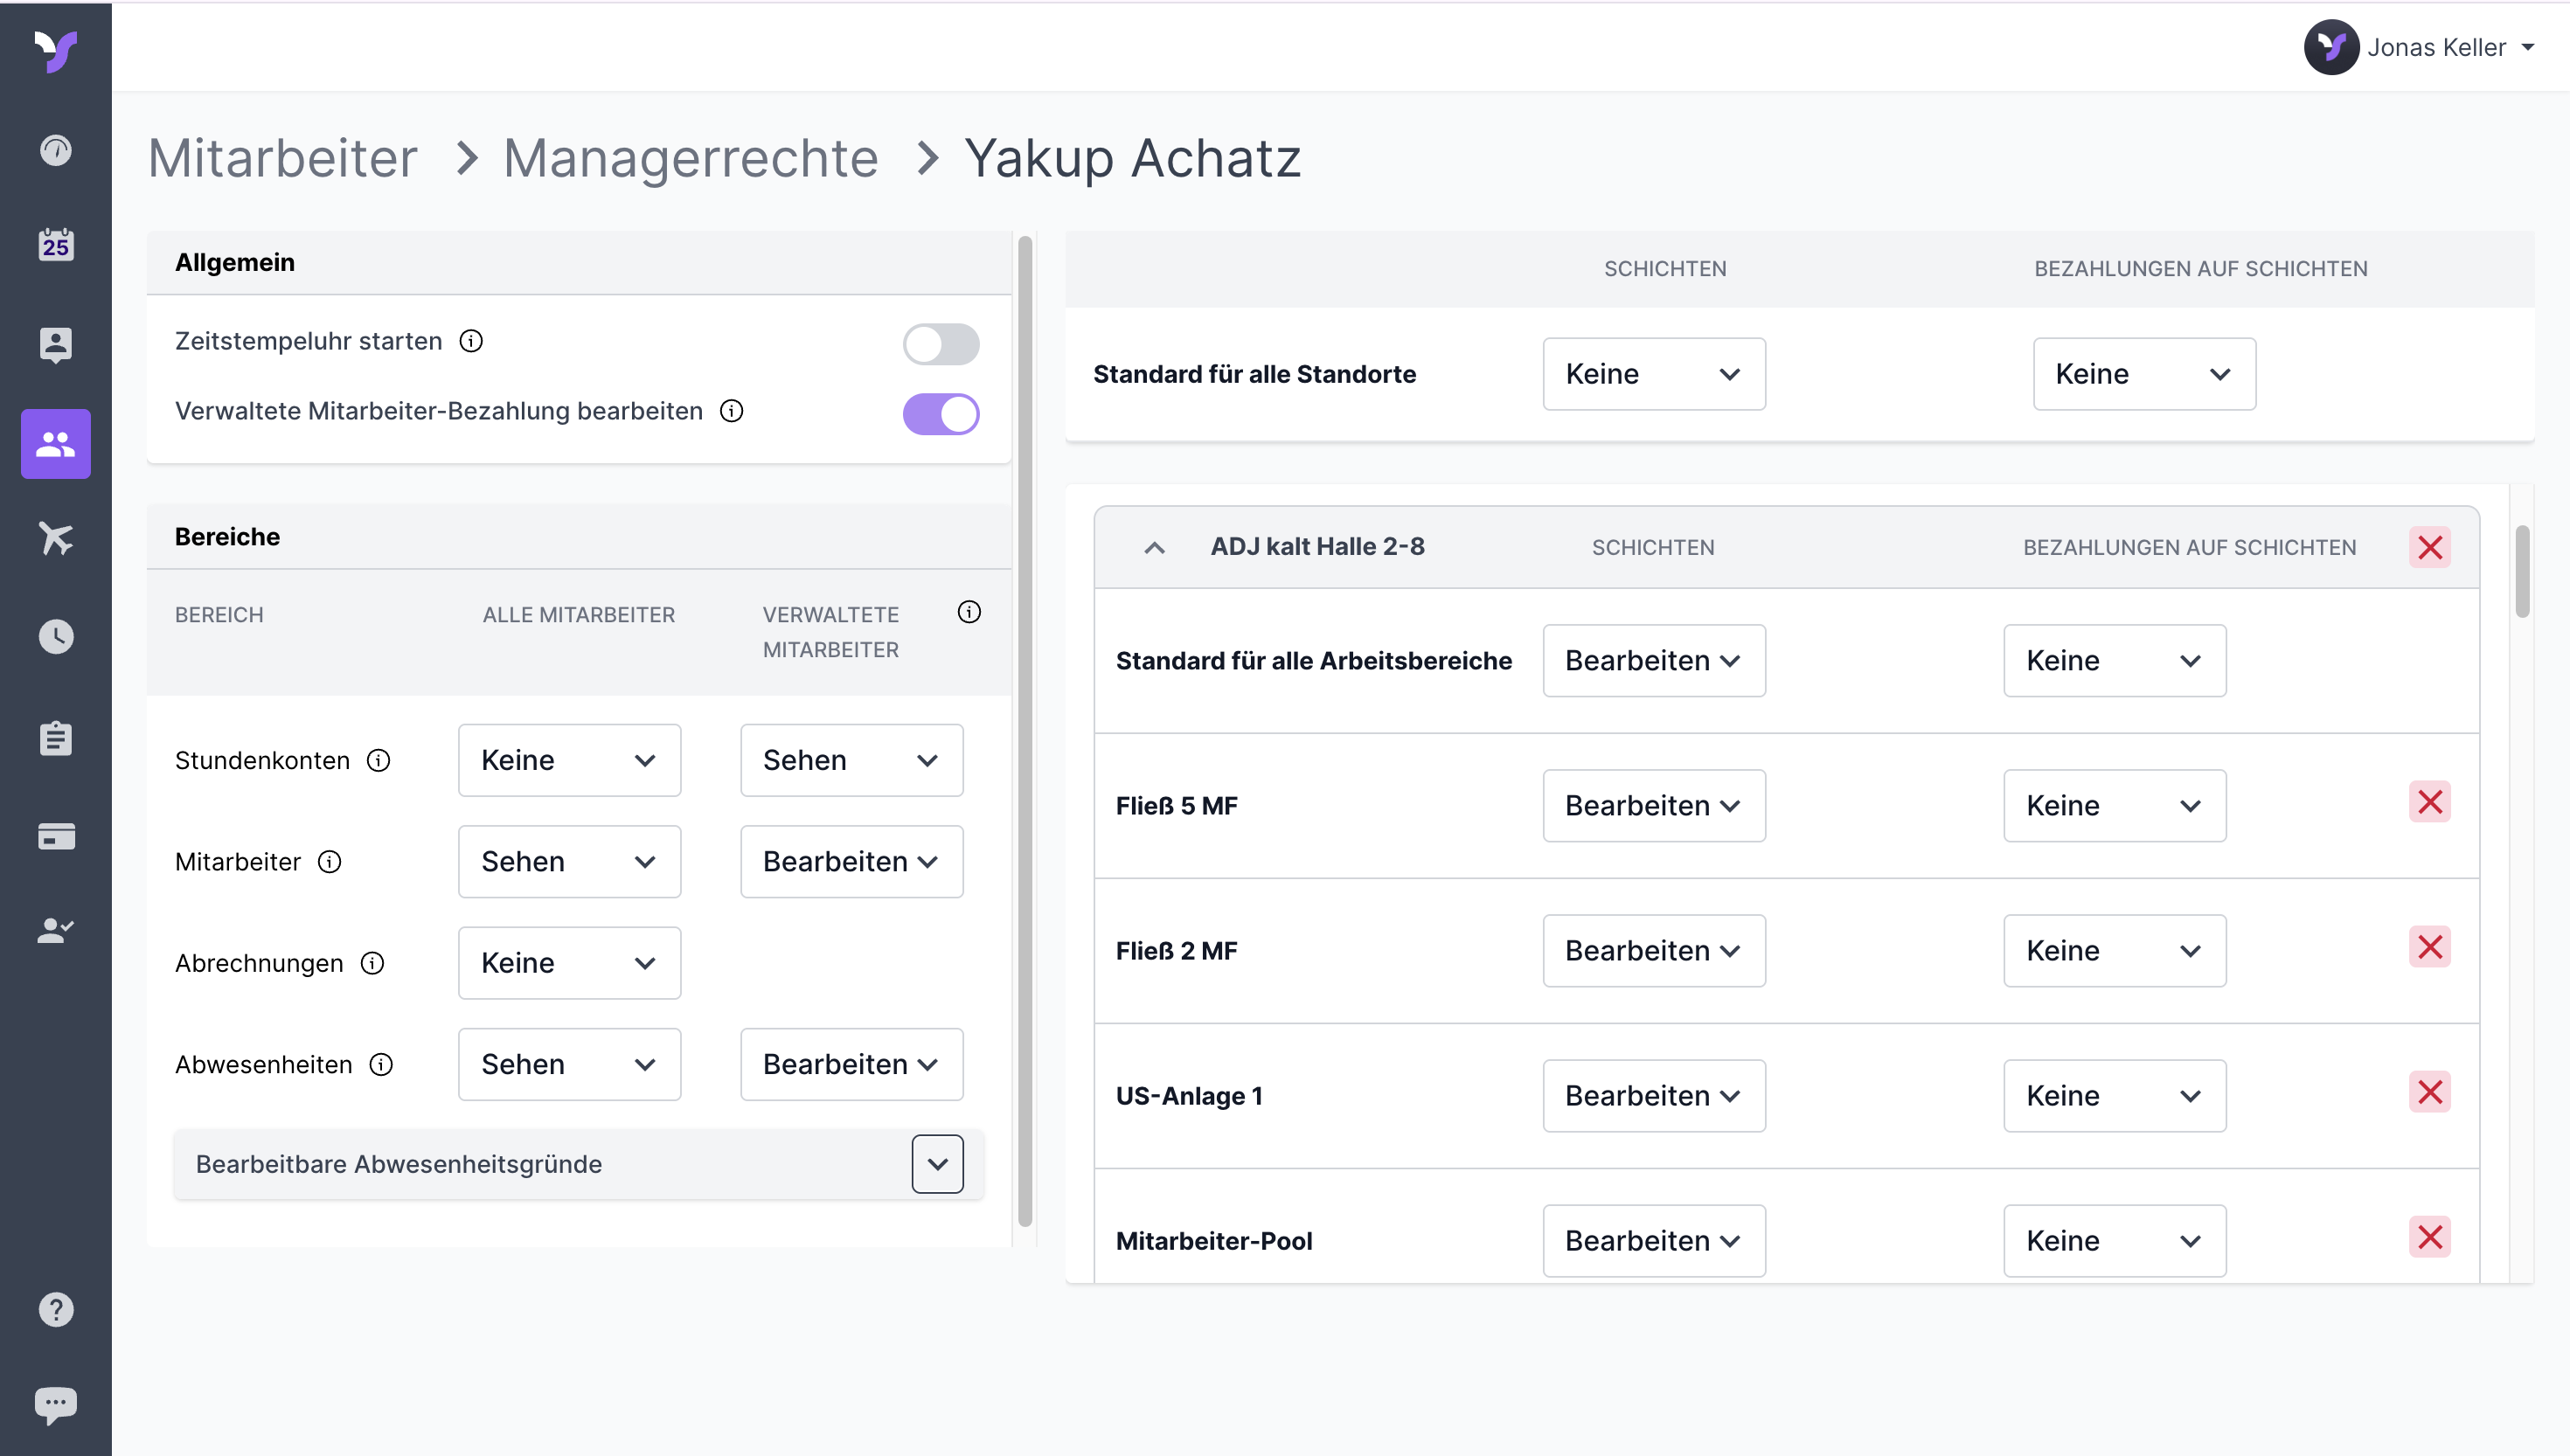The width and height of the screenshot is (2570, 1456).
Task: Open US-Anlage 1 Bezahlungen dropdown
Action: pos(2116,1096)
